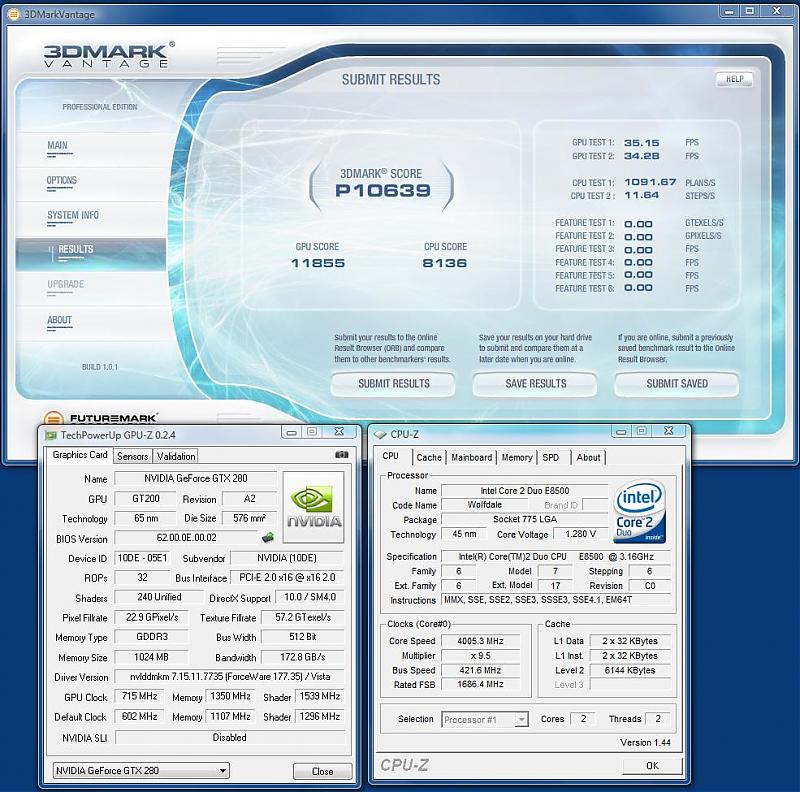Viewport: 800px width, 792px height.
Task: Click the Multiplier x 9.5 value
Action: (x=480, y=656)
